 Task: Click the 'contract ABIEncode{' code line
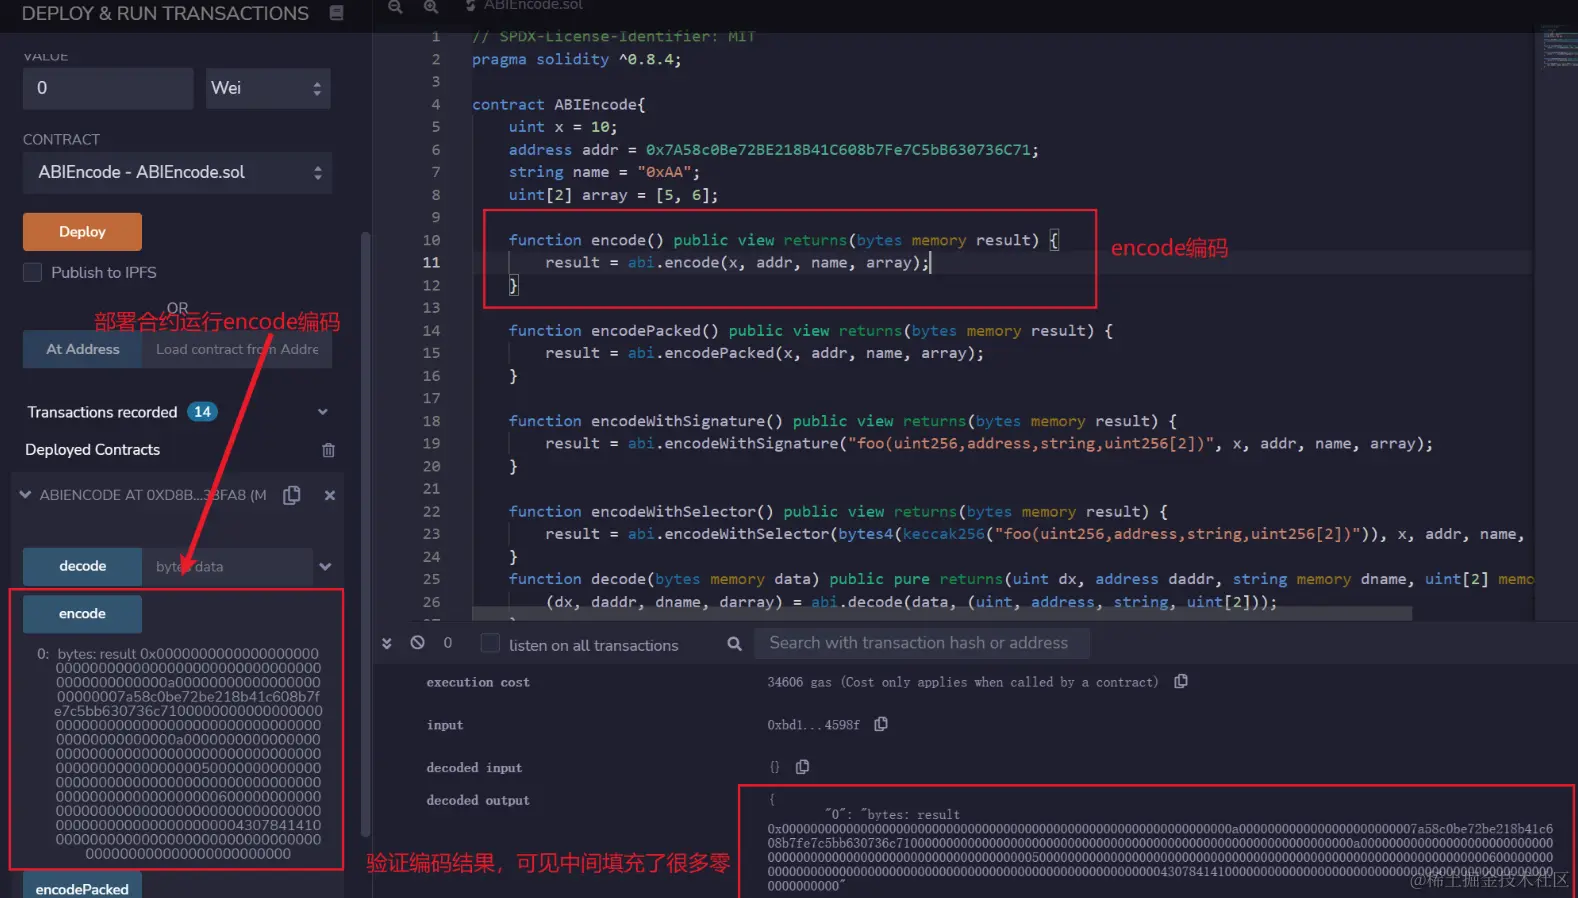coord(559,104)
